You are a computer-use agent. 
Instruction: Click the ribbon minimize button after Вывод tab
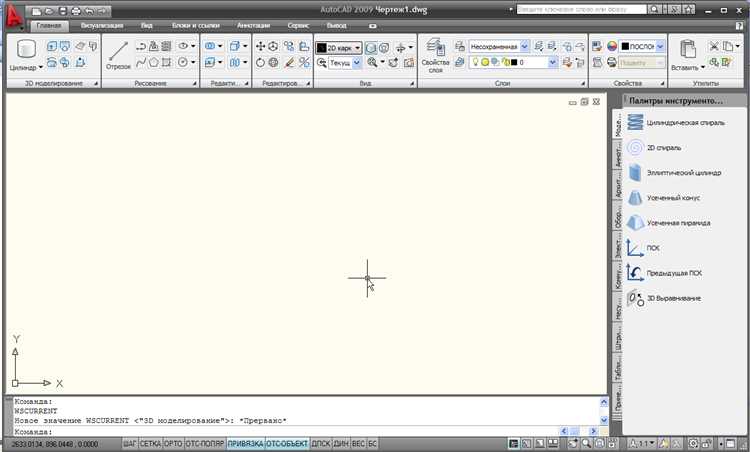click(373, 26)
